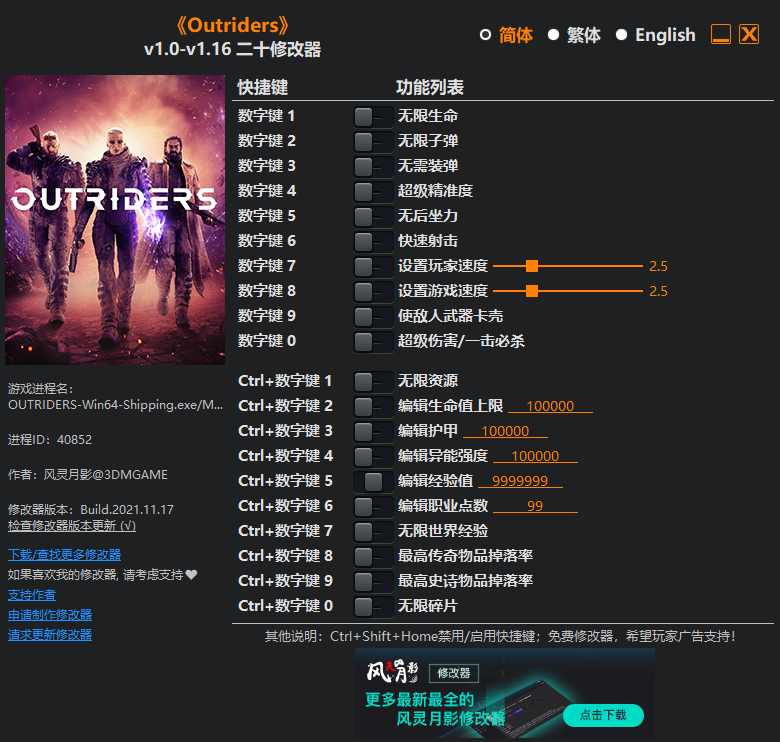Click 编辑护甲 value field 100000
This screenshot has height=742, width=780.
505,431
